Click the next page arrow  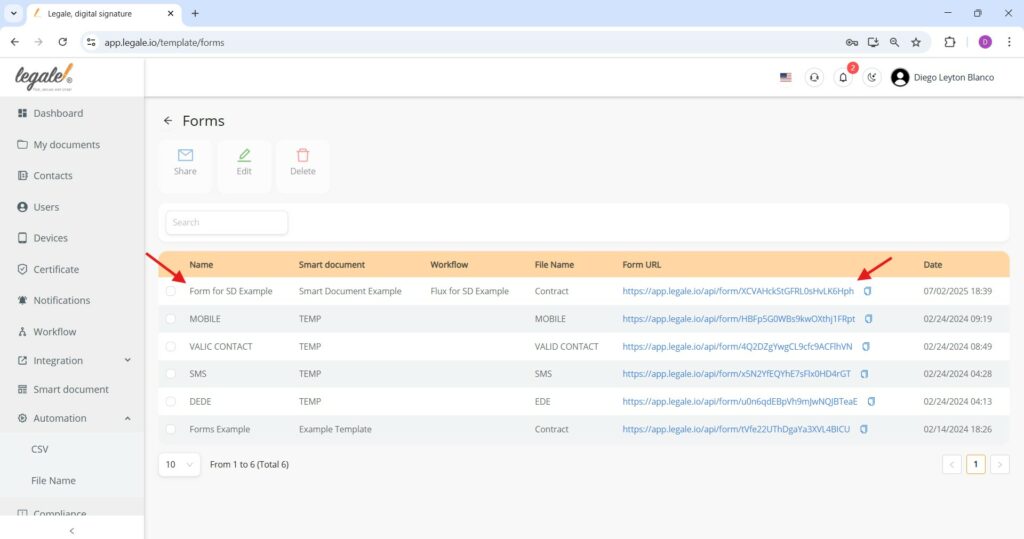click(1000, 465)
